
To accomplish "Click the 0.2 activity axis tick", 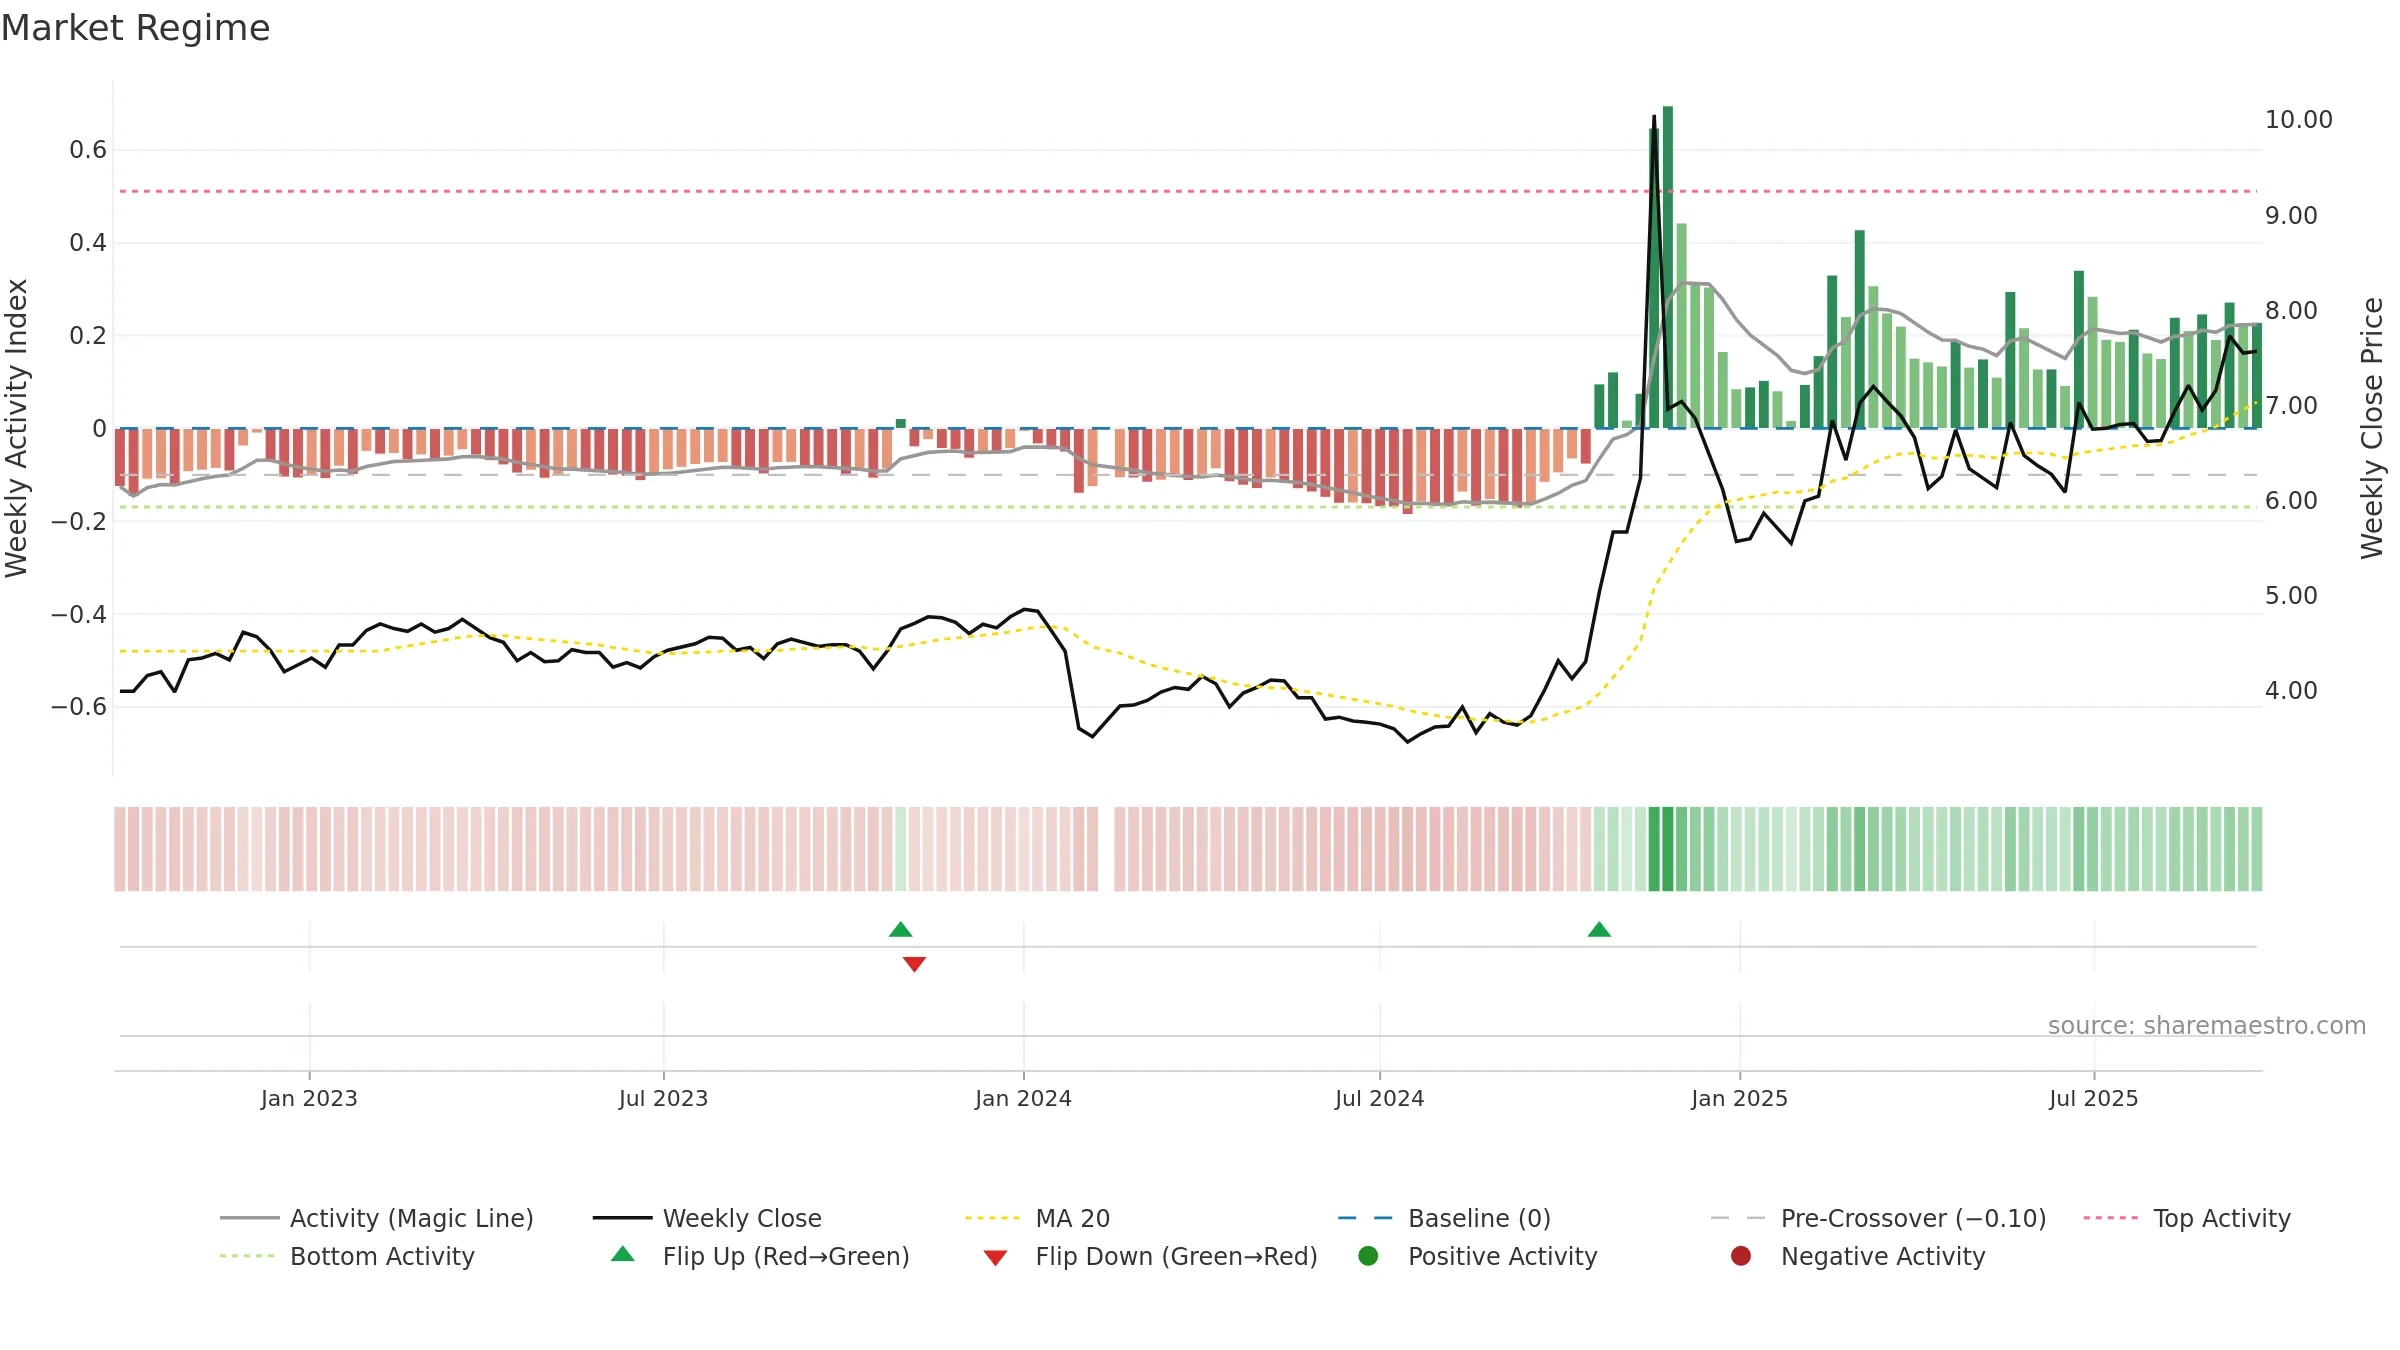I will click(87, 336).
